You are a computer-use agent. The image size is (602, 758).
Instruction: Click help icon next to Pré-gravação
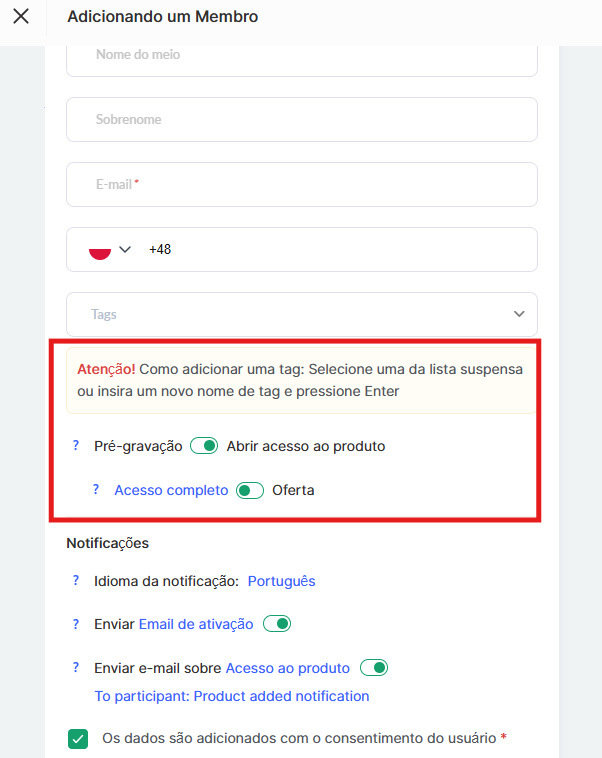tap(76, 446)
